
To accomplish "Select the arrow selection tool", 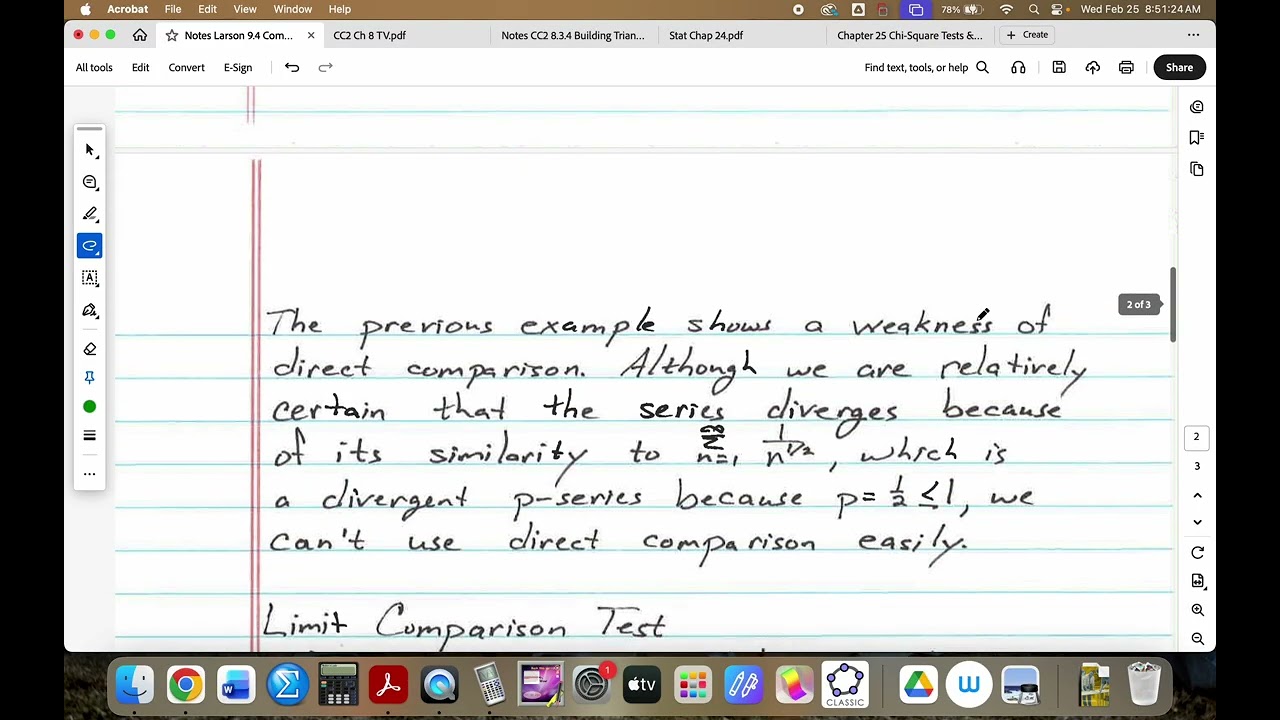I will (89, 150).
